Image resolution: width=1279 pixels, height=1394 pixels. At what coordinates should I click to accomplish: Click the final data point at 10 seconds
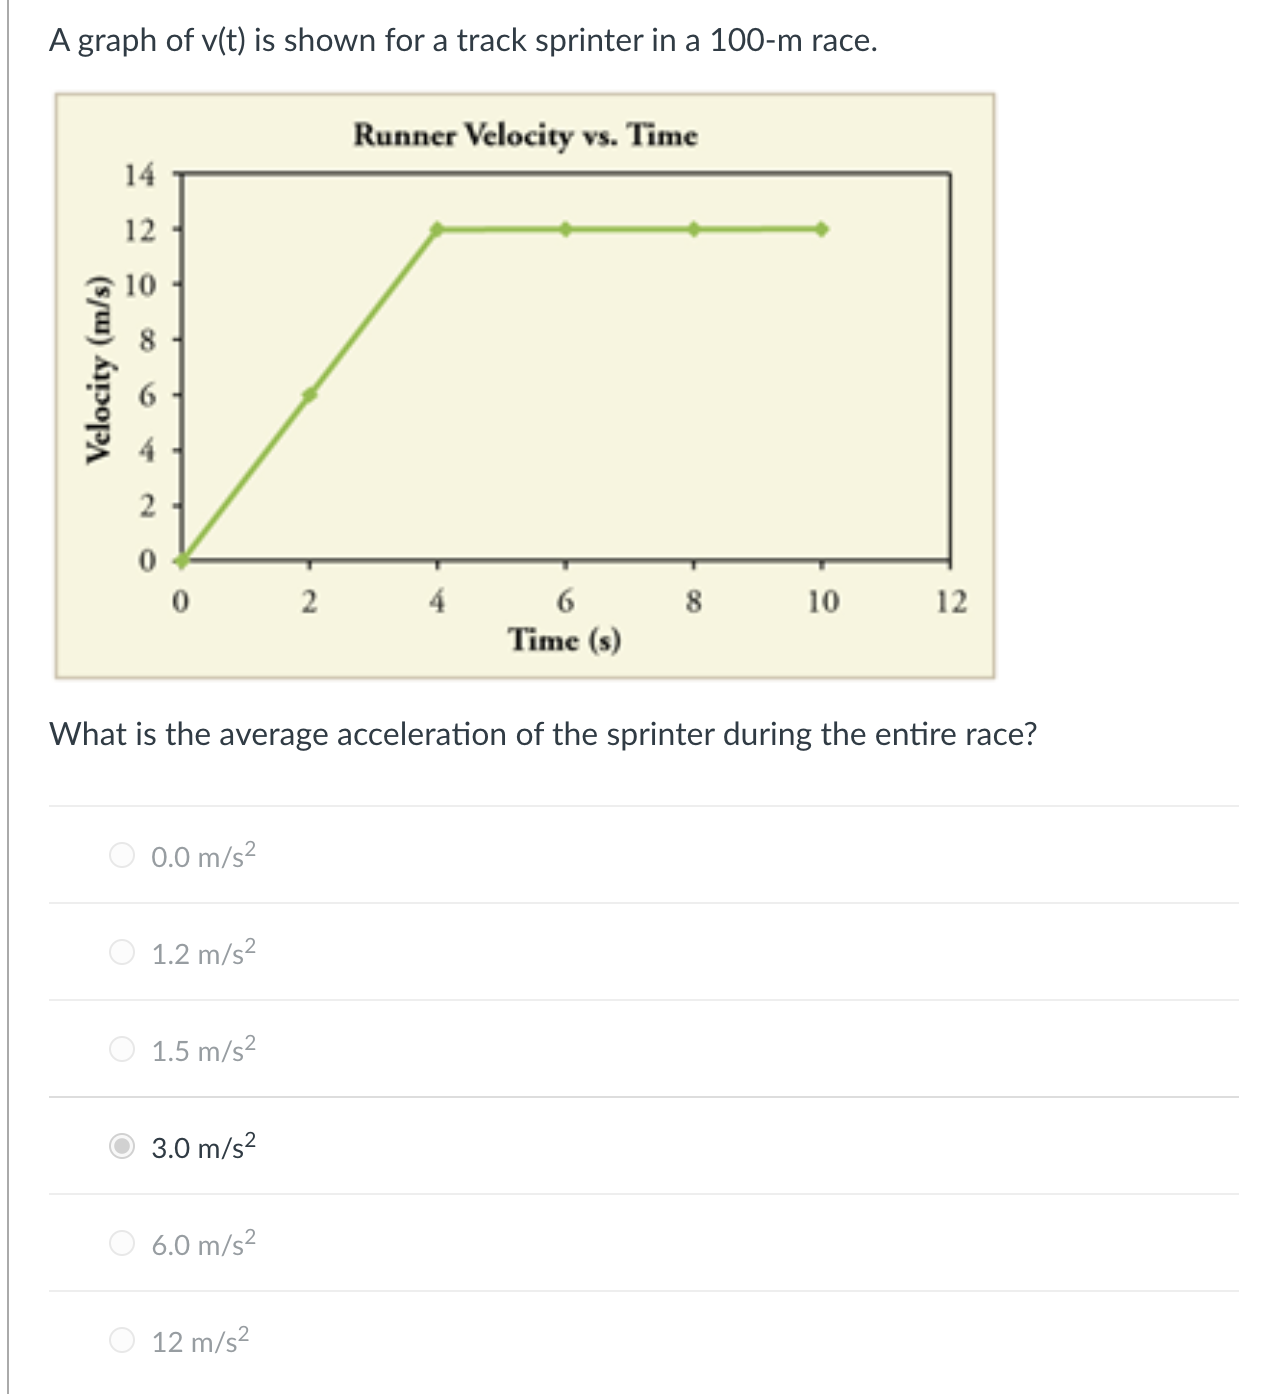(x=820, y=228)
